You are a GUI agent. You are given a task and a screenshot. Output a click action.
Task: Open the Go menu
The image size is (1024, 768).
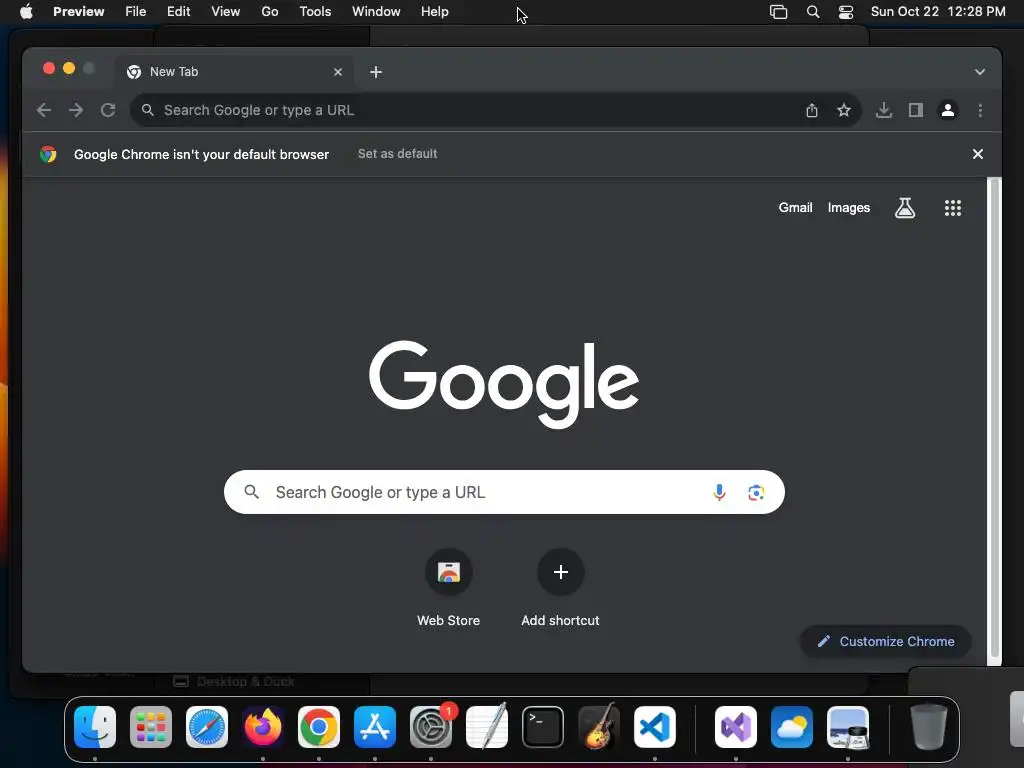pyautogui.click(x=270, y=12)
